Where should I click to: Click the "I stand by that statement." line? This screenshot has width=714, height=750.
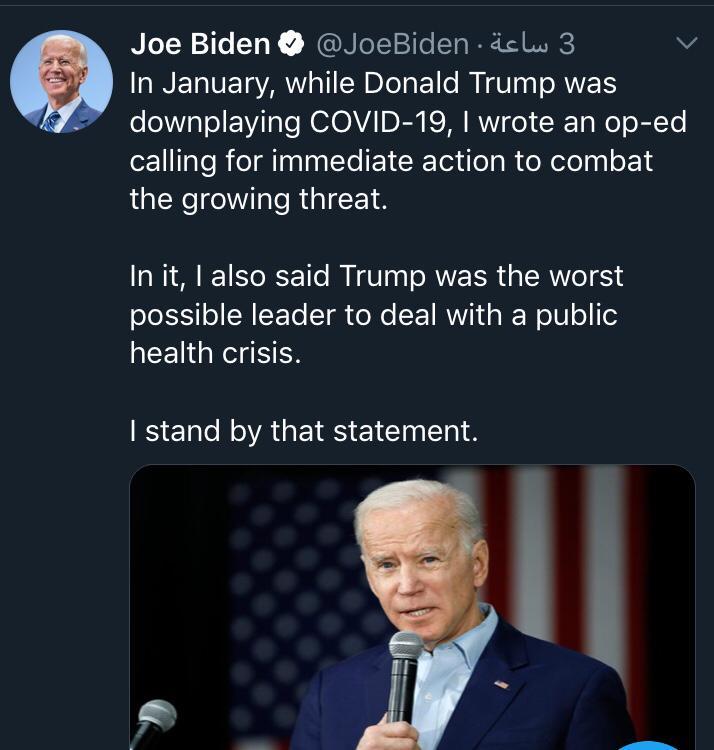pos(304,431)
